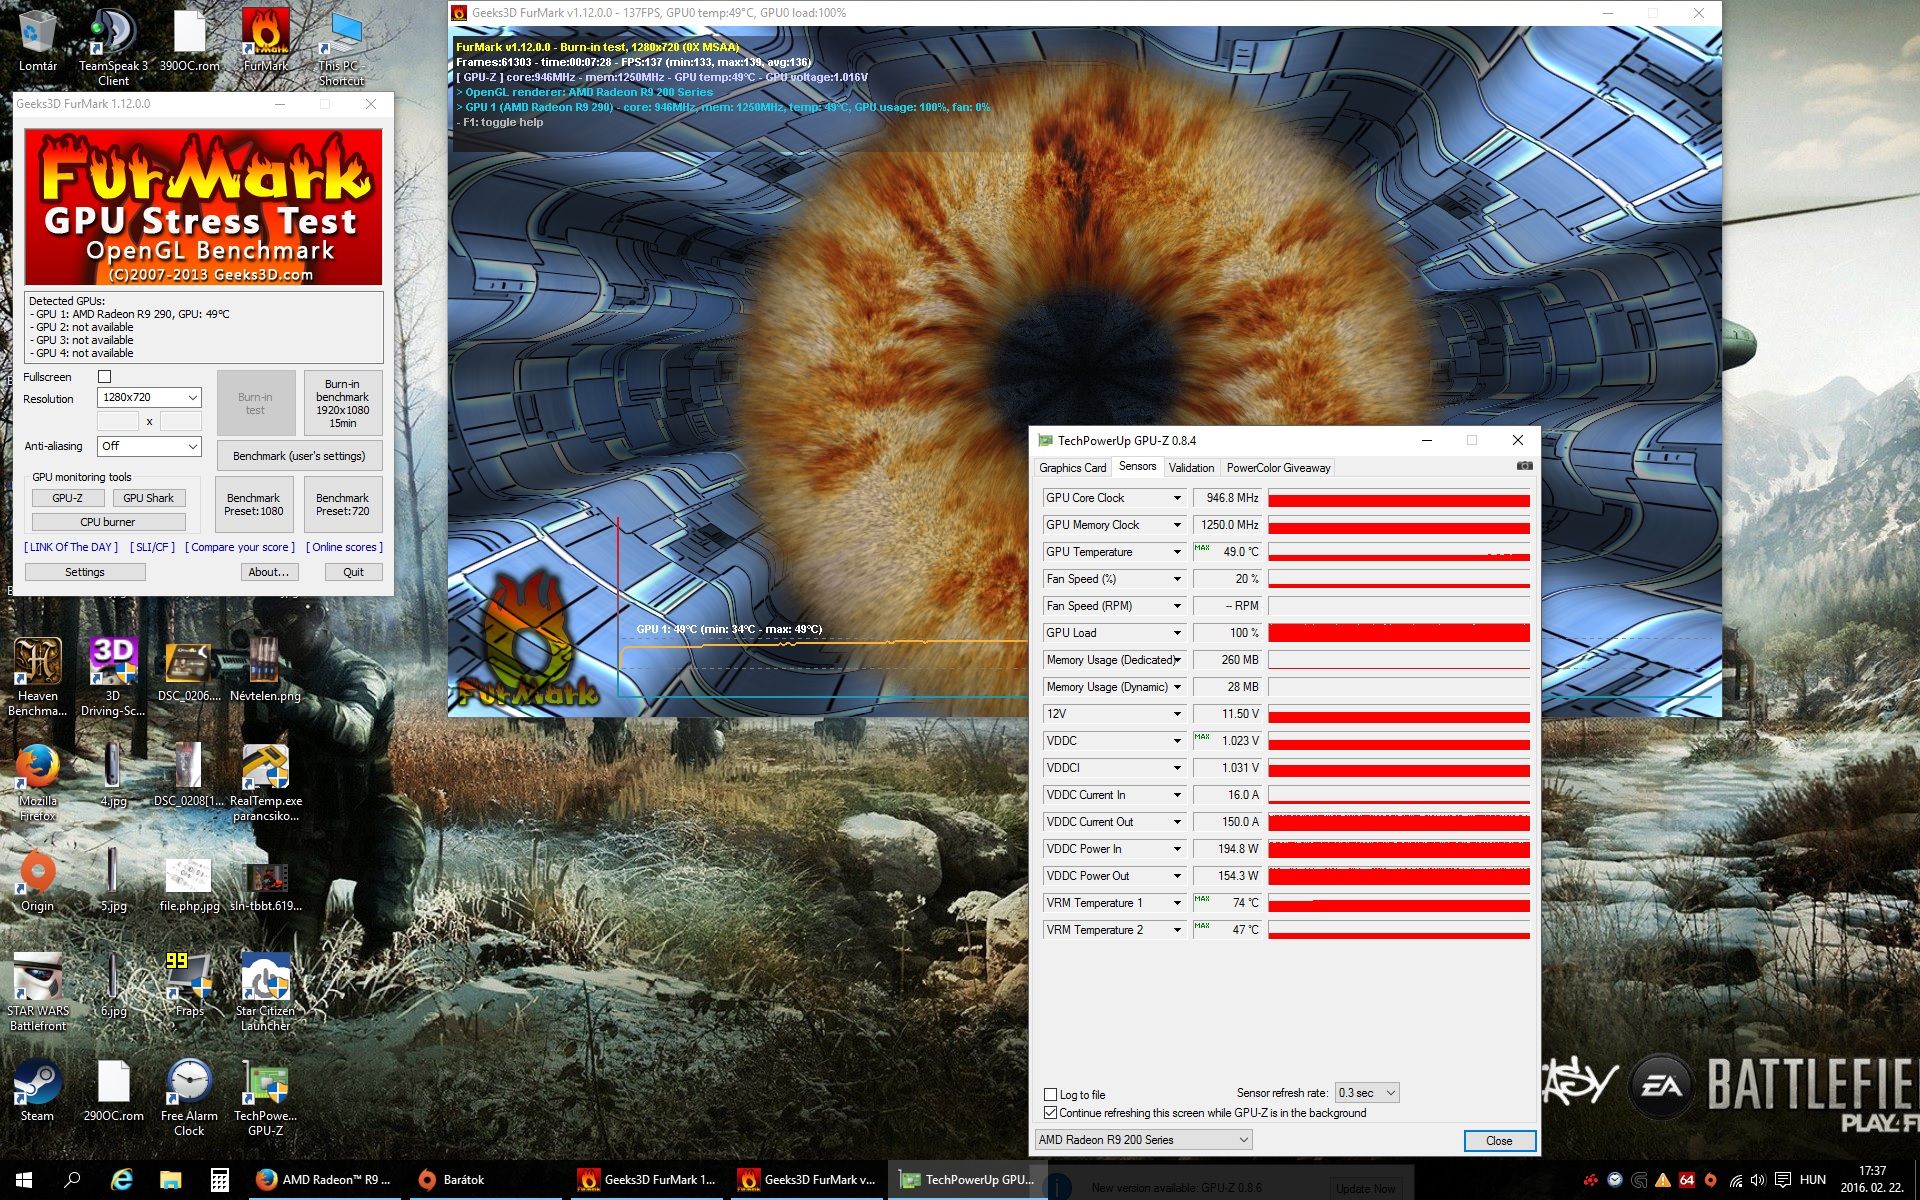This screenshot has height=1200, width=1920.
Task: Launch GPU Shark tool button
Action: pyautogui.click(x=148, y=498)
